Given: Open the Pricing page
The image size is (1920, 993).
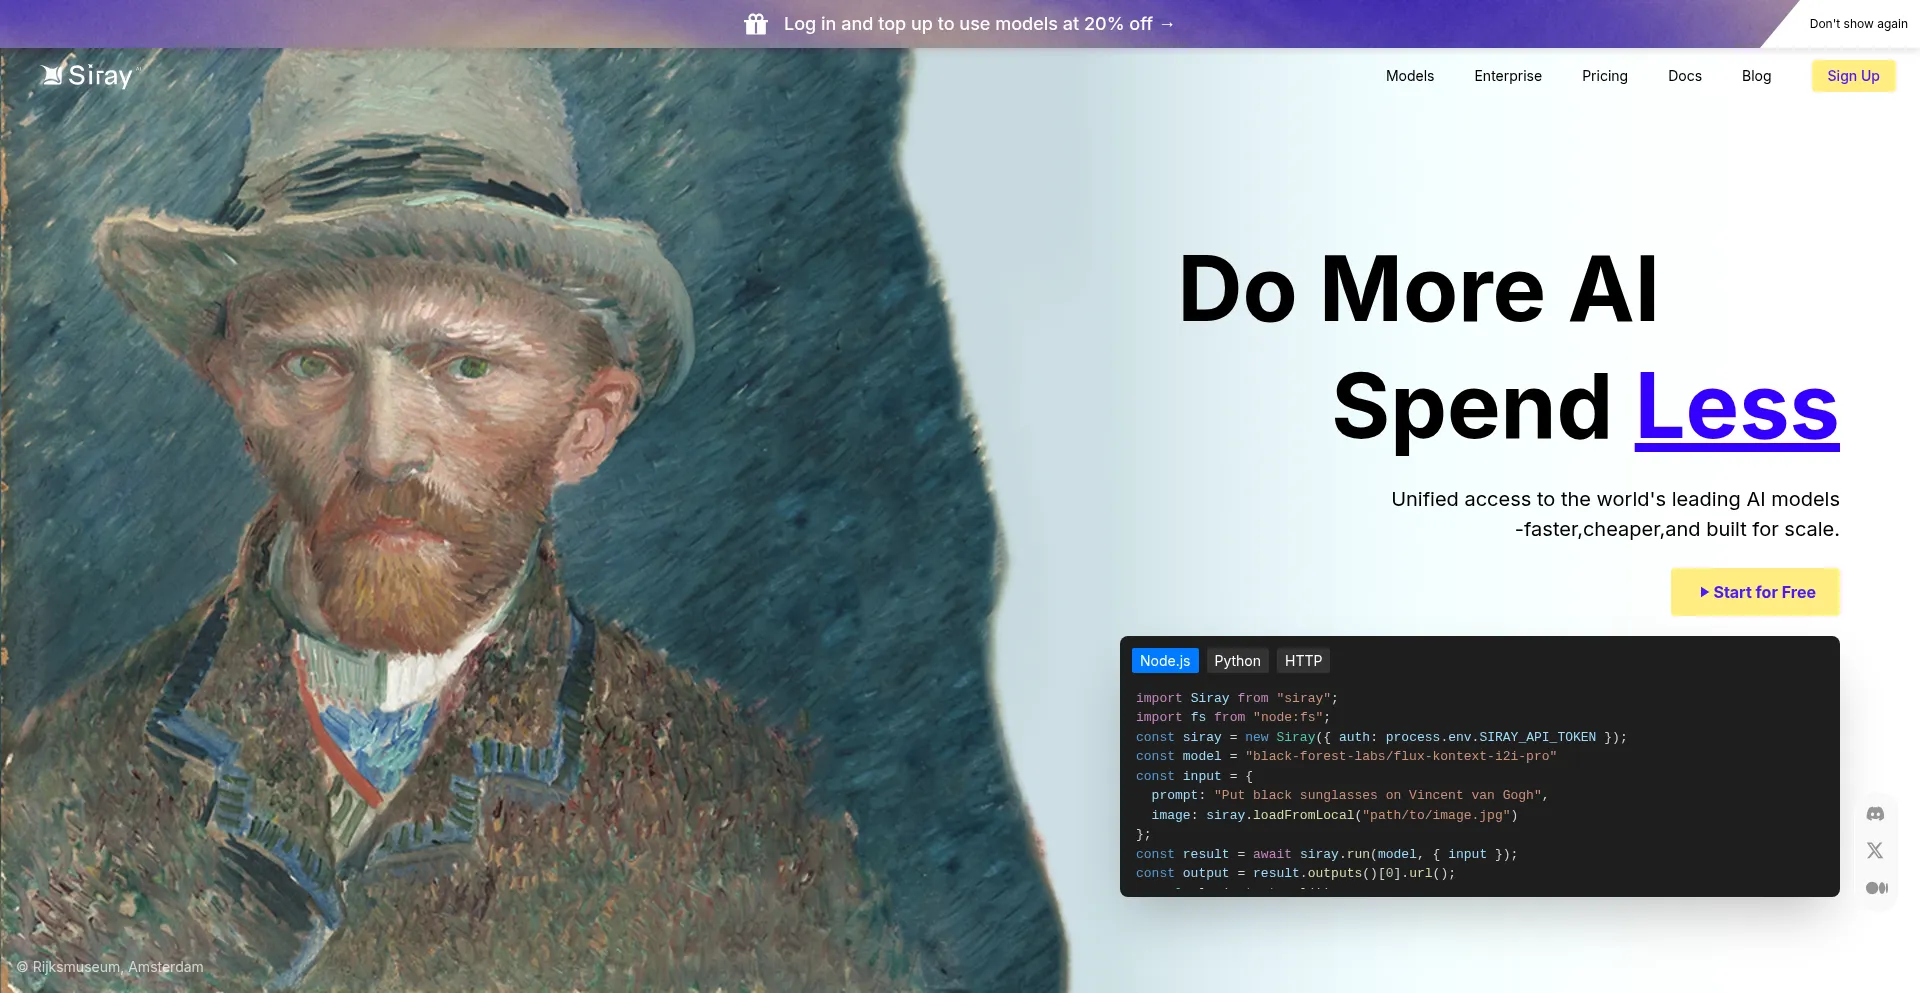Looking at the screenshot, I should pyautogui.click(x=1605, y=76).
